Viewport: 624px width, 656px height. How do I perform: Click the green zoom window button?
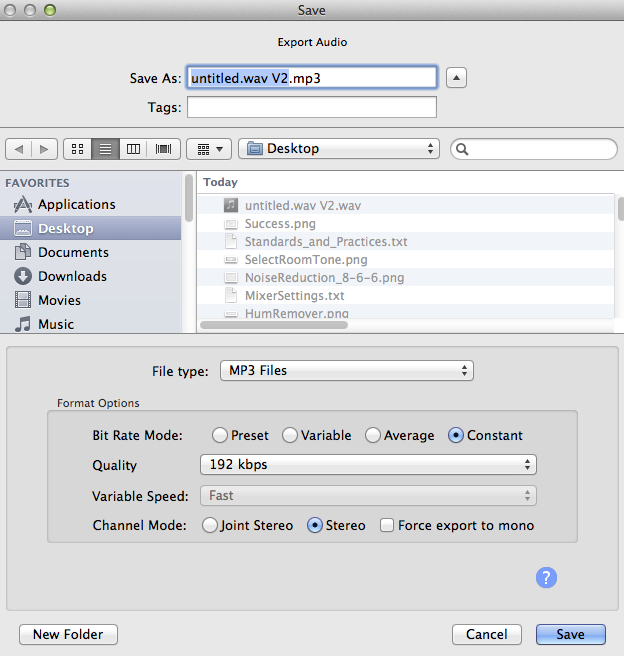tap(50, 10)
